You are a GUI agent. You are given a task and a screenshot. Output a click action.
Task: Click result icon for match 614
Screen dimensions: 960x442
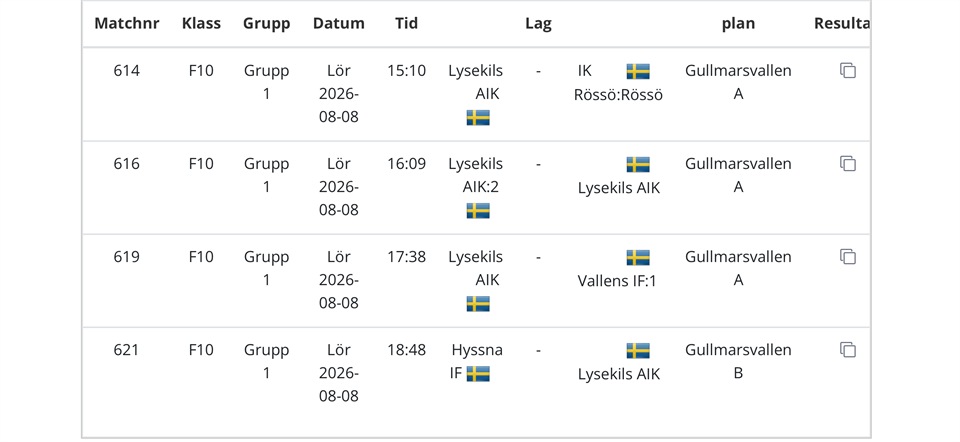click(x=847, y=71)
